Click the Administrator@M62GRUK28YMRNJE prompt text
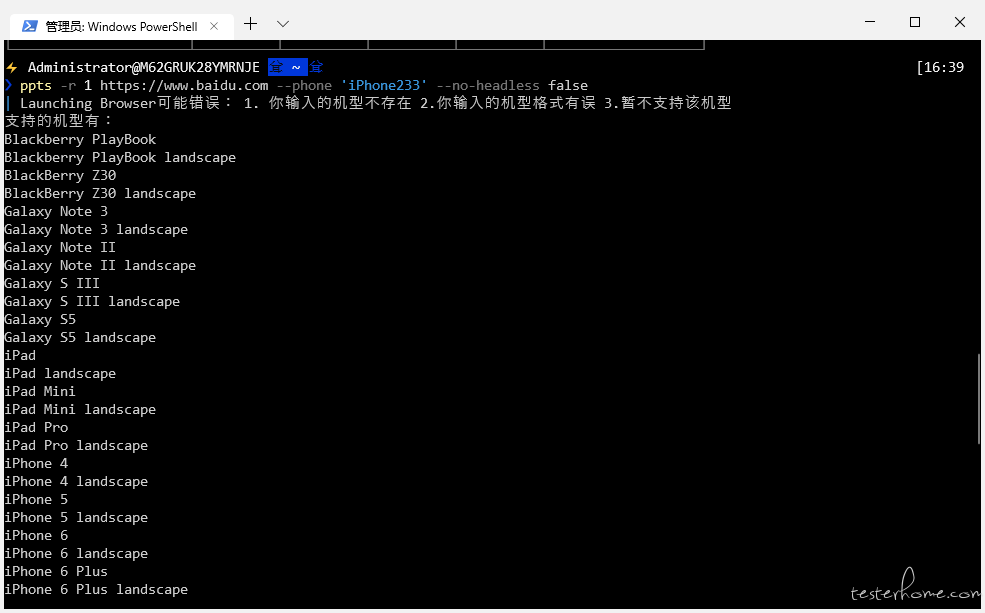Image resolution: width=985 pixels, height=613 pixels. pos(143,67)
